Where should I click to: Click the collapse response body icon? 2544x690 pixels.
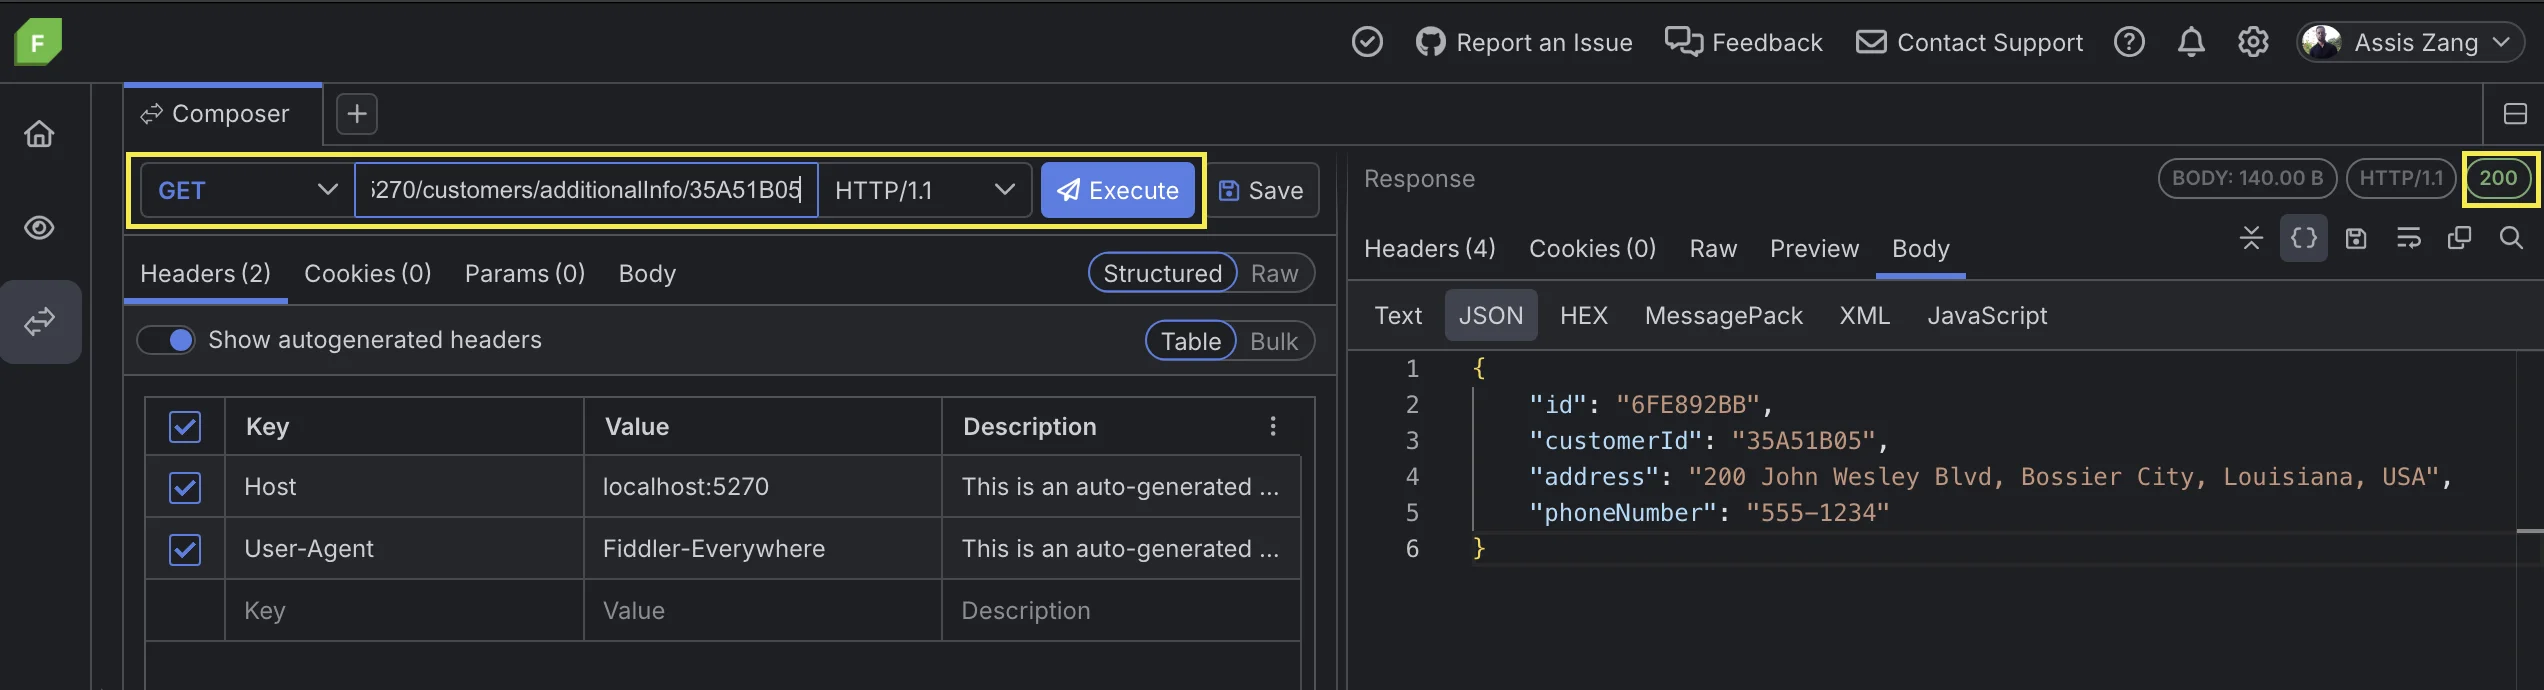(x=2251, y=238)
